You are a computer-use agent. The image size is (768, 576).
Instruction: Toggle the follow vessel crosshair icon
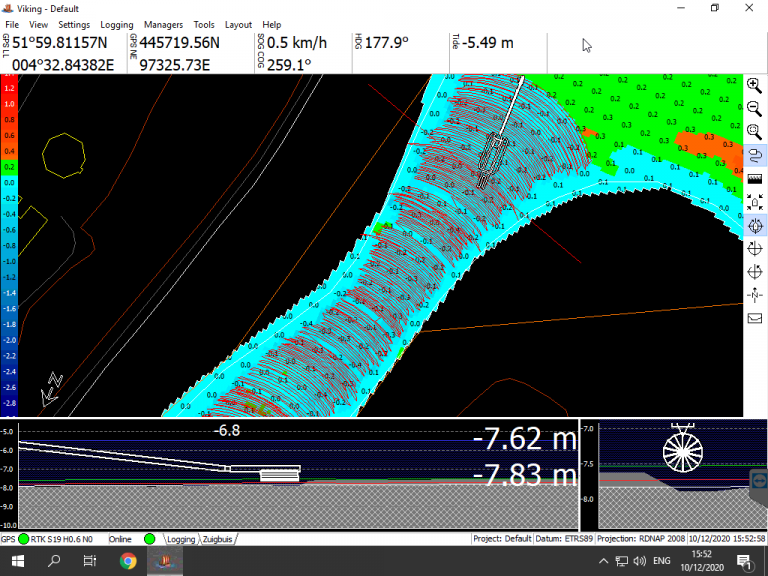[x=755, y=226]
